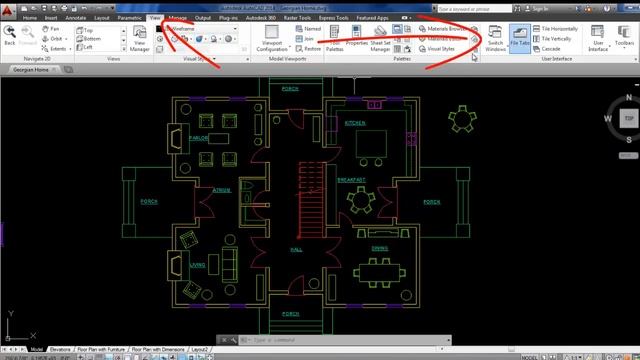This screenshot has width=640, height=360.
Task: Click the keyword search input field
Action: 474,9
